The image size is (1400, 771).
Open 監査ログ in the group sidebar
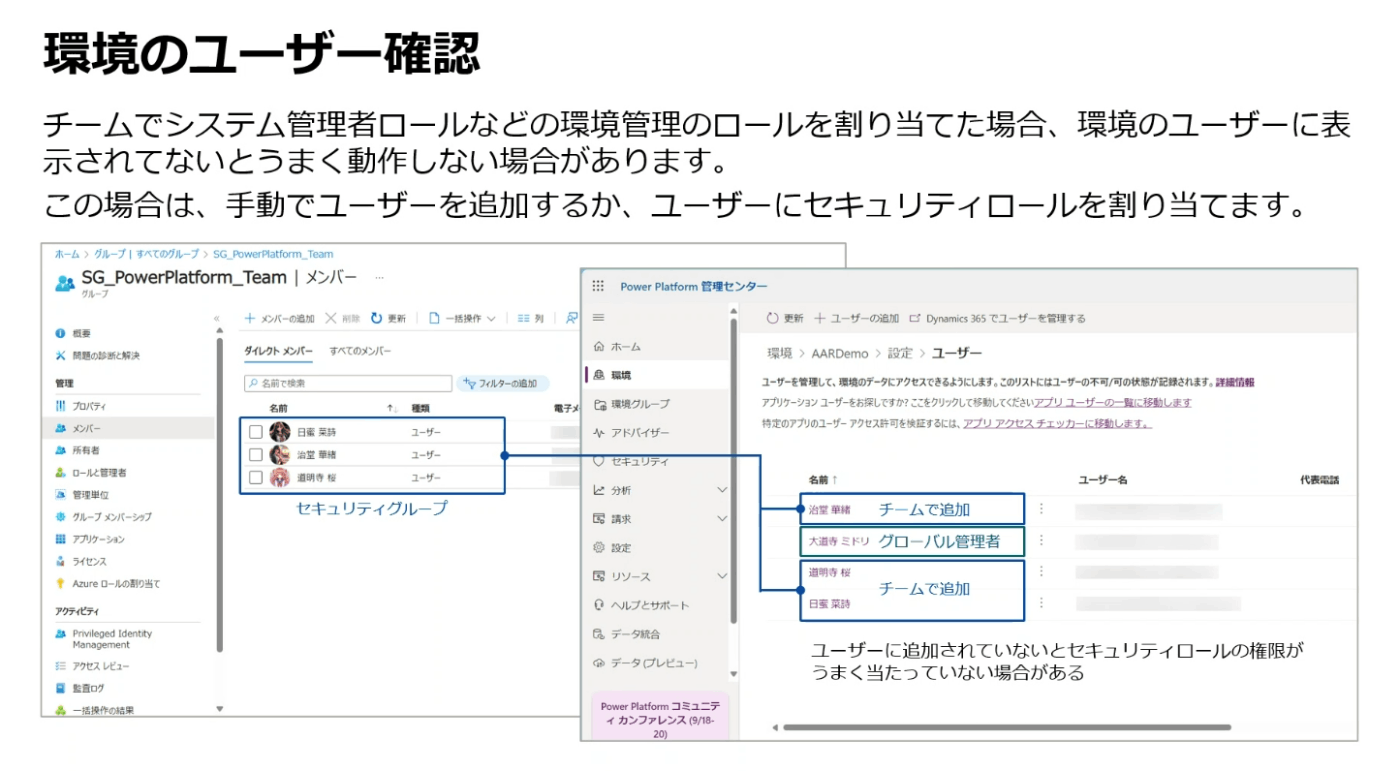pos(79,688)
